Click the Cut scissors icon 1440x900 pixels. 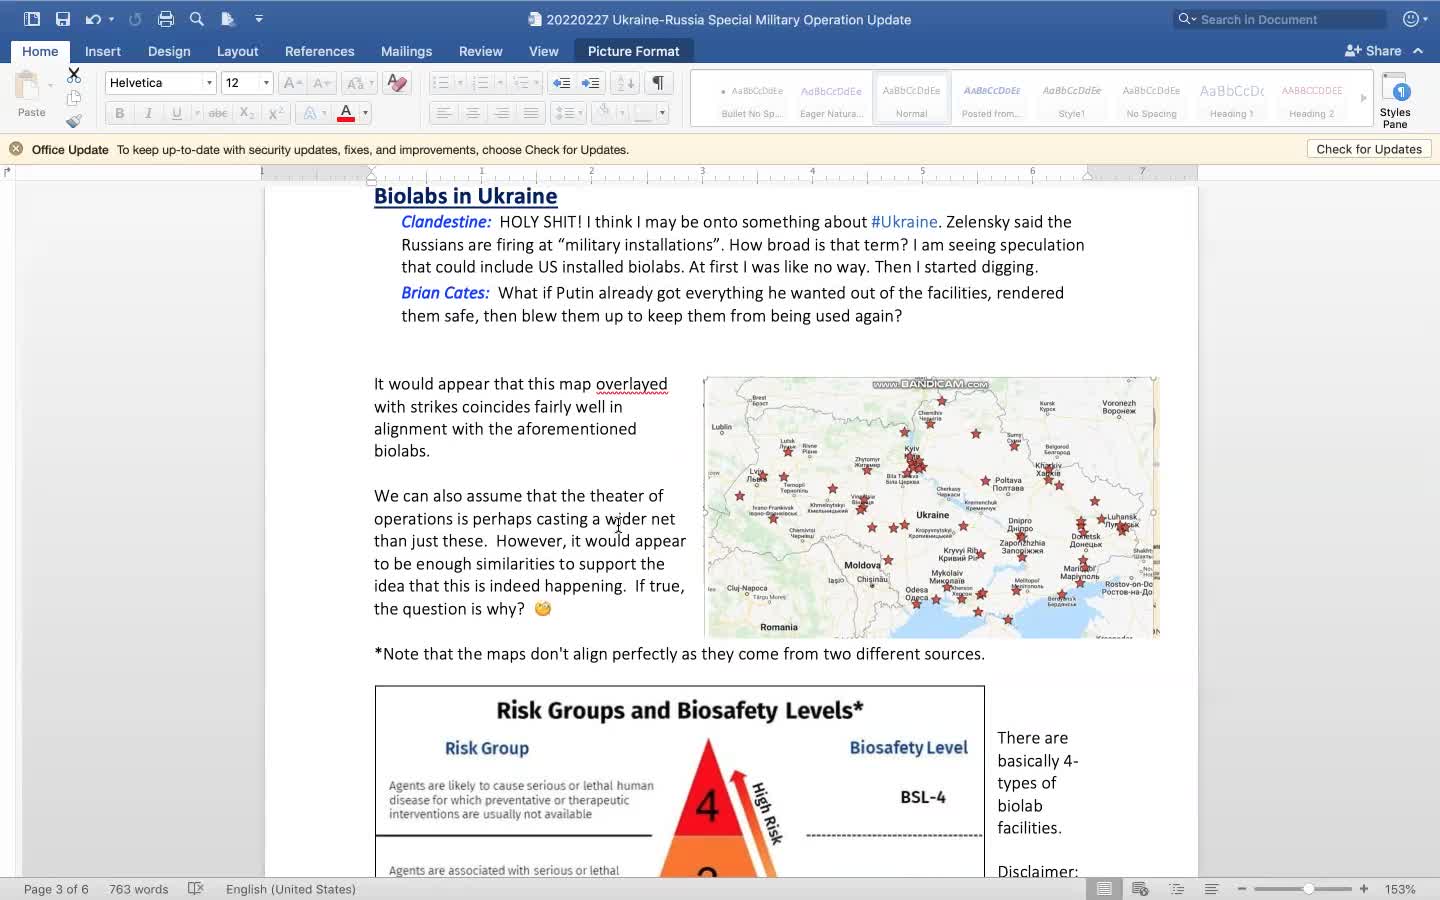[74, 75]
